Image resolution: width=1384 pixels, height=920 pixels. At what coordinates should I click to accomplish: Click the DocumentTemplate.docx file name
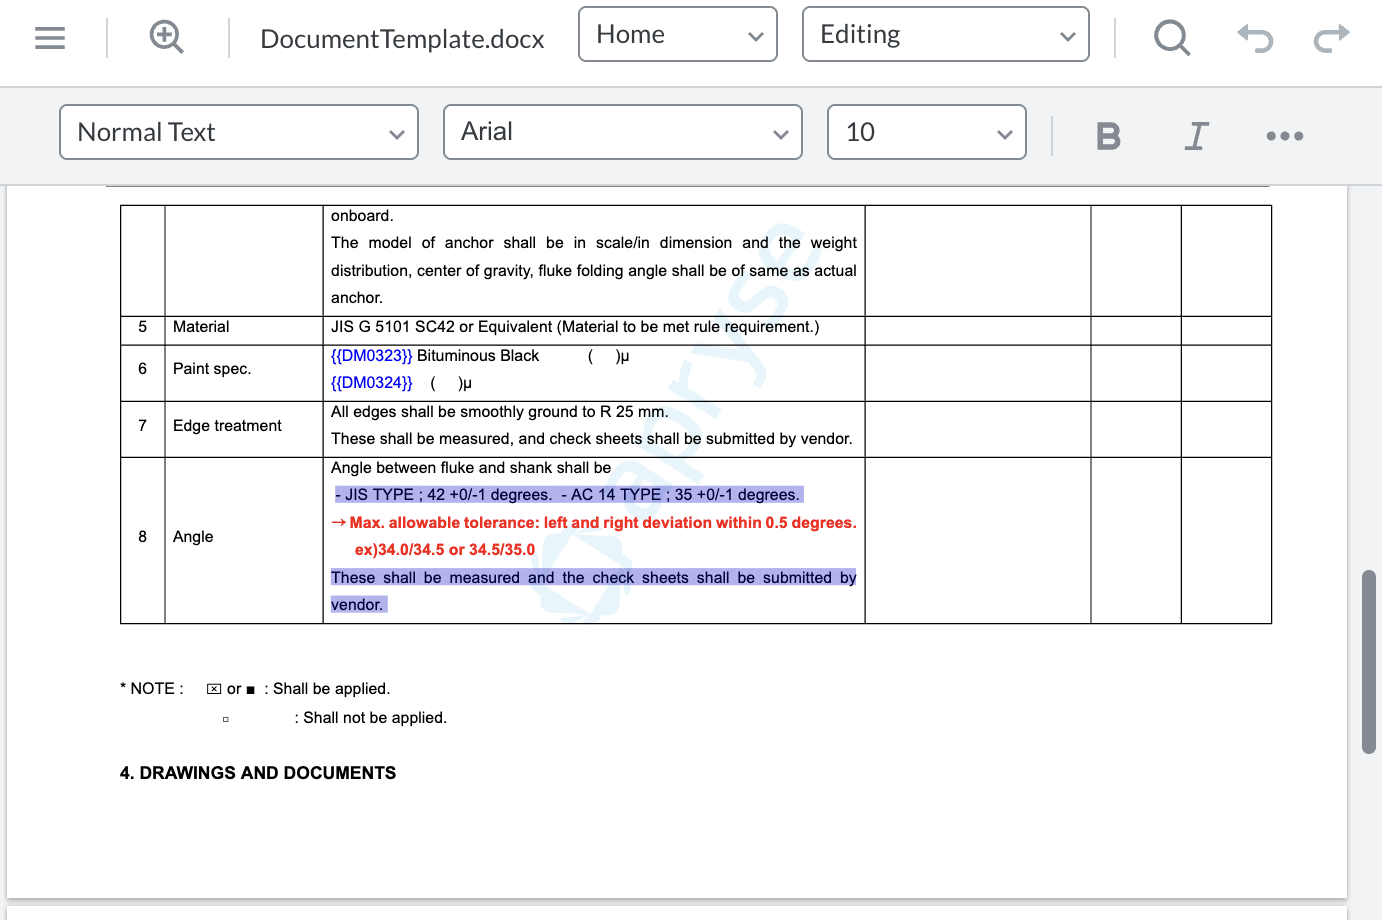point(402,39)
